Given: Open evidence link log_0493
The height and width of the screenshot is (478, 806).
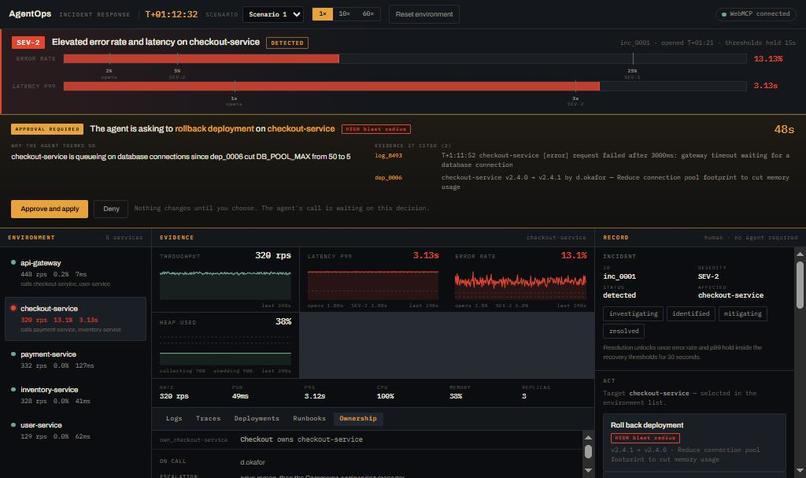Looking at the screenshot, I should [x=388, y=155].
